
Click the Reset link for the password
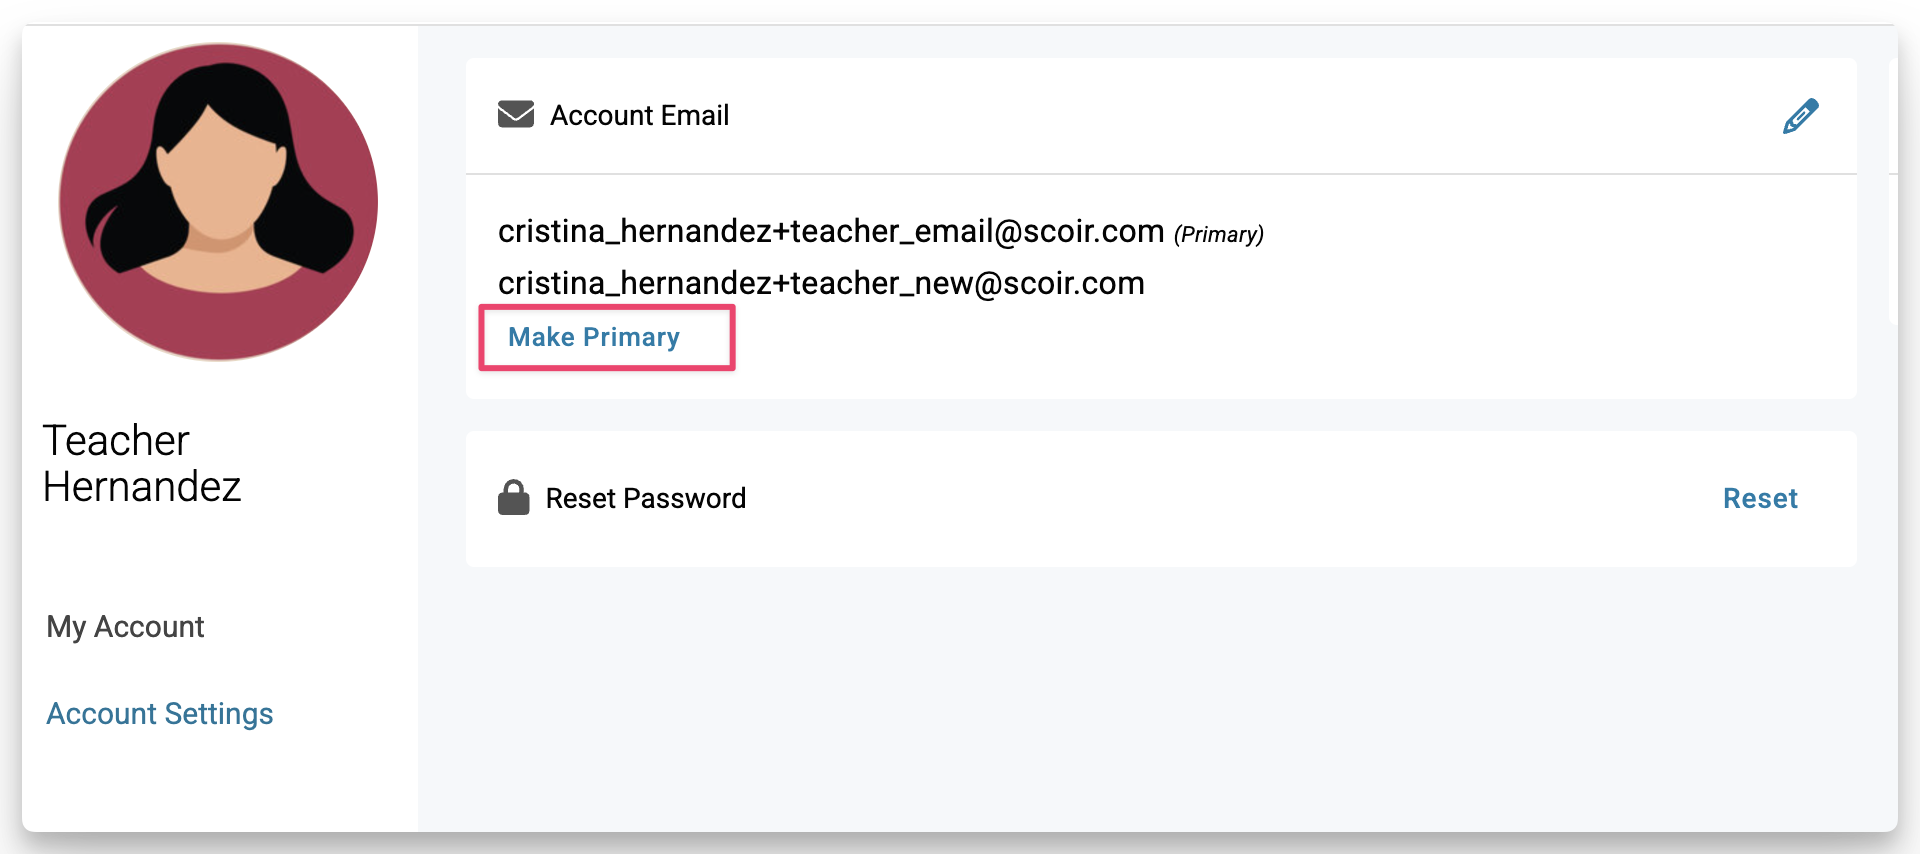(x=1760, y=498)
